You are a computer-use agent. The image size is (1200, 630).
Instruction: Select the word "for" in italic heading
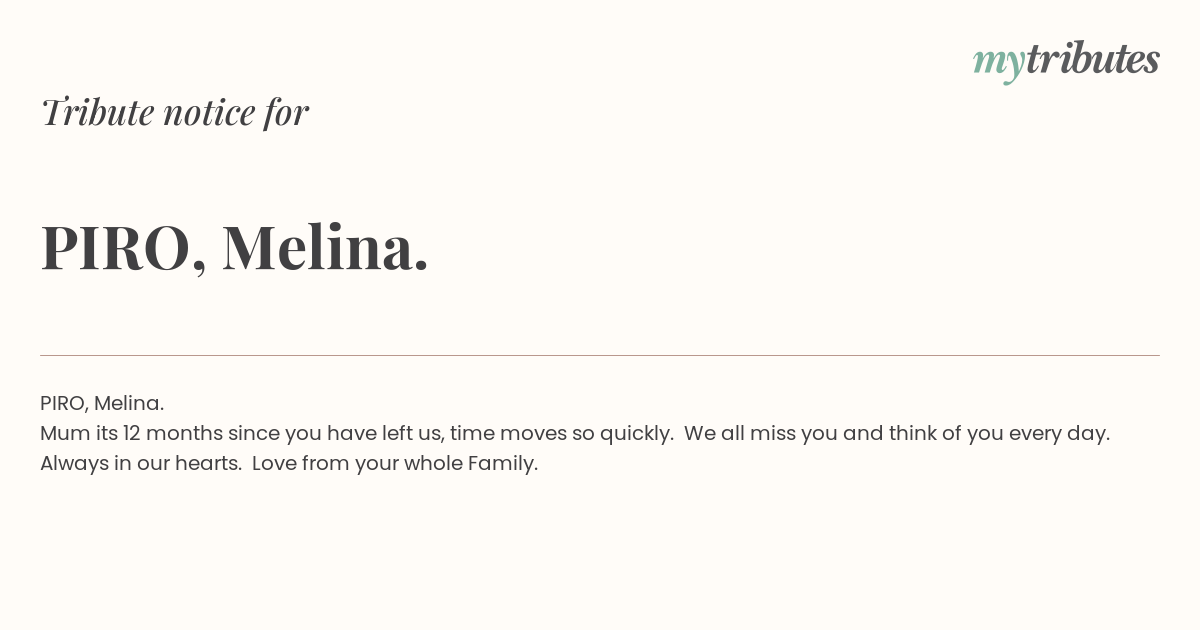point(286,112)
